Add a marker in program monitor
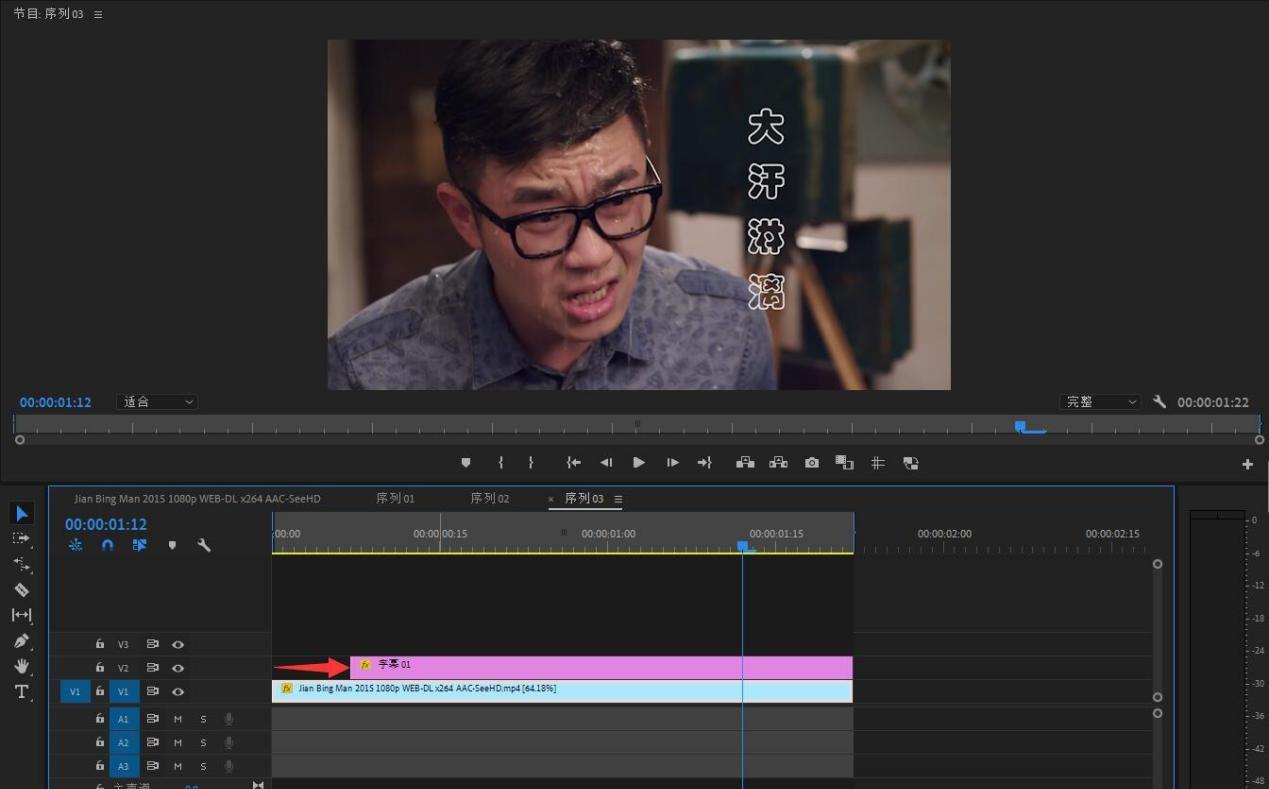The width and height of the screenshot is (1269, 789). 465,463
